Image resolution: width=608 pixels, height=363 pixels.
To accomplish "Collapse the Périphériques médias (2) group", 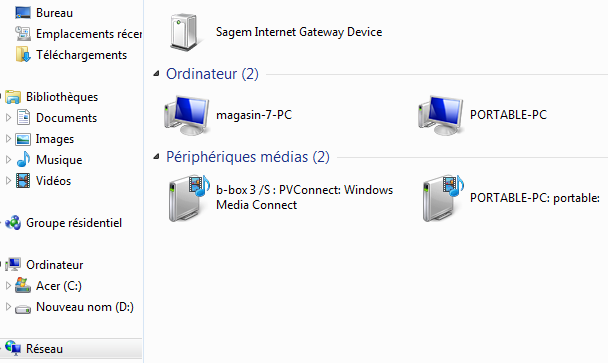I will [156, 156].
